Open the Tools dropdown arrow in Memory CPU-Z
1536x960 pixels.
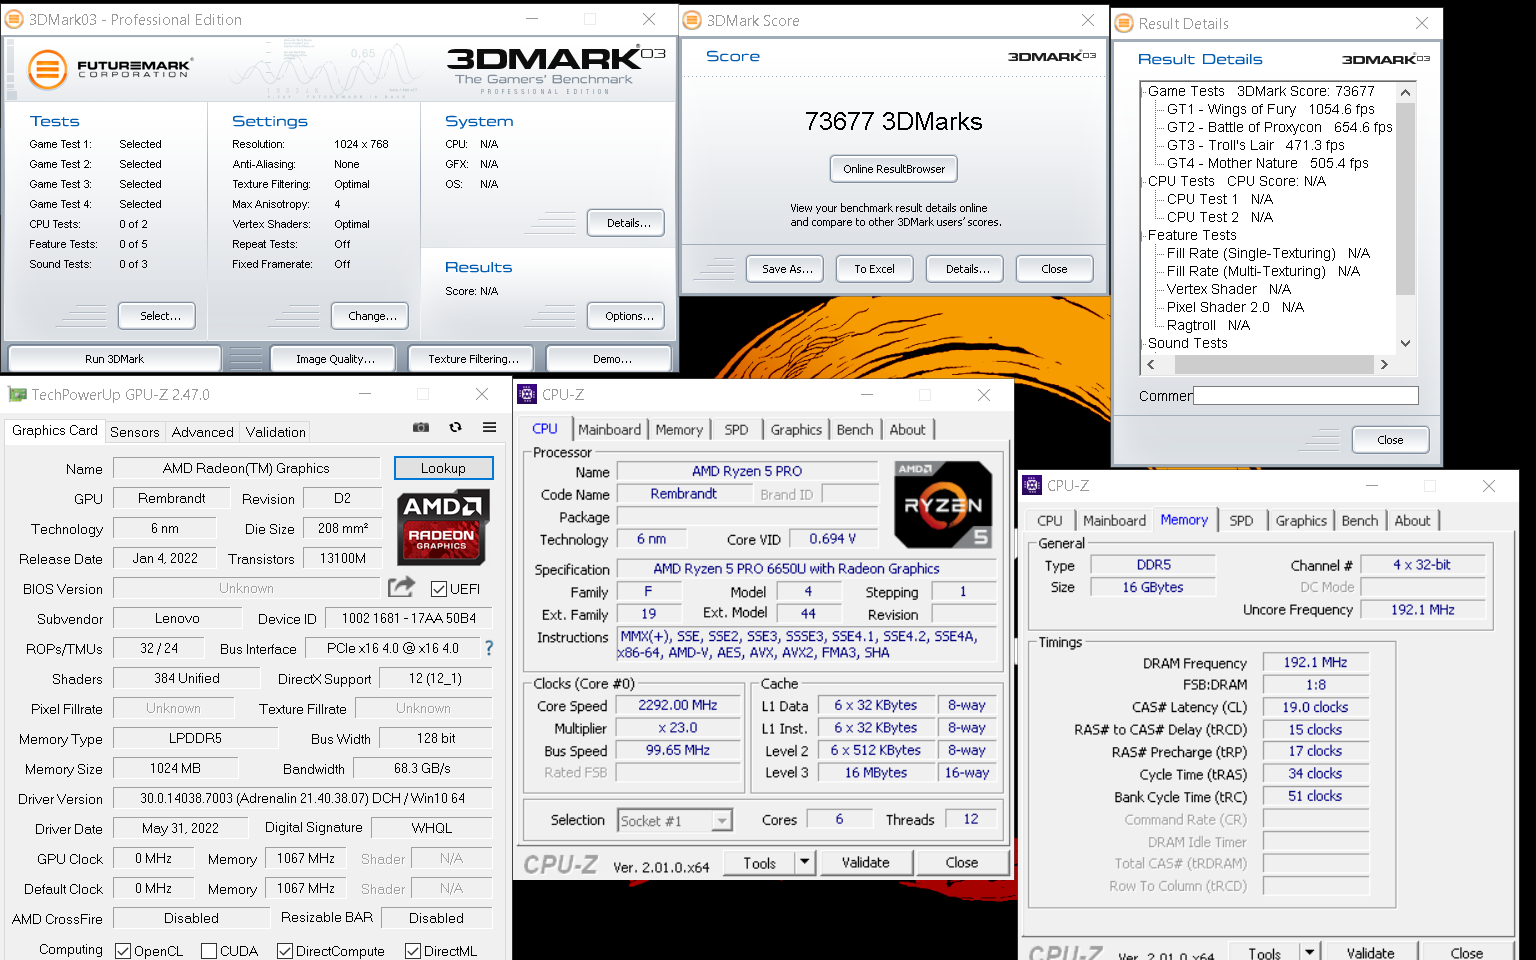[x=1310, y=951]
